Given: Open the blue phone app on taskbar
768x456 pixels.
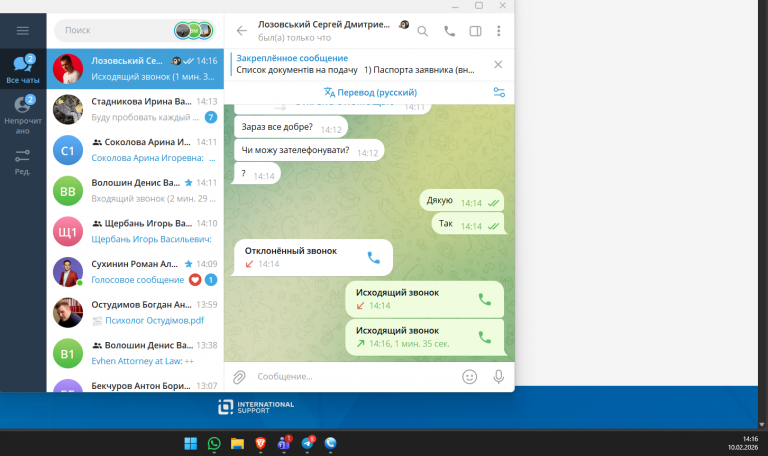Looking at the screenshot, I should point(331,443).
